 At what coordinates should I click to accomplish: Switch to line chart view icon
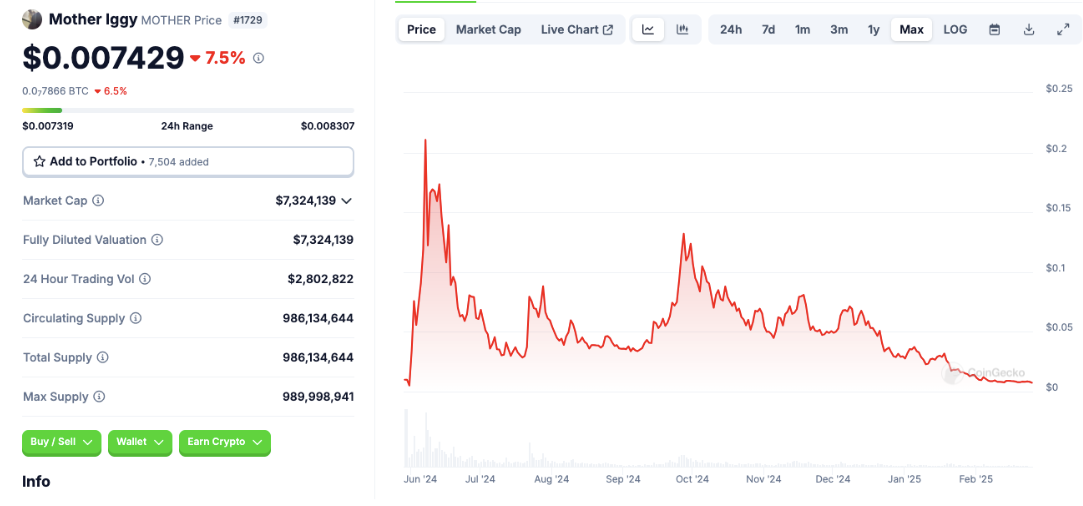648,30
